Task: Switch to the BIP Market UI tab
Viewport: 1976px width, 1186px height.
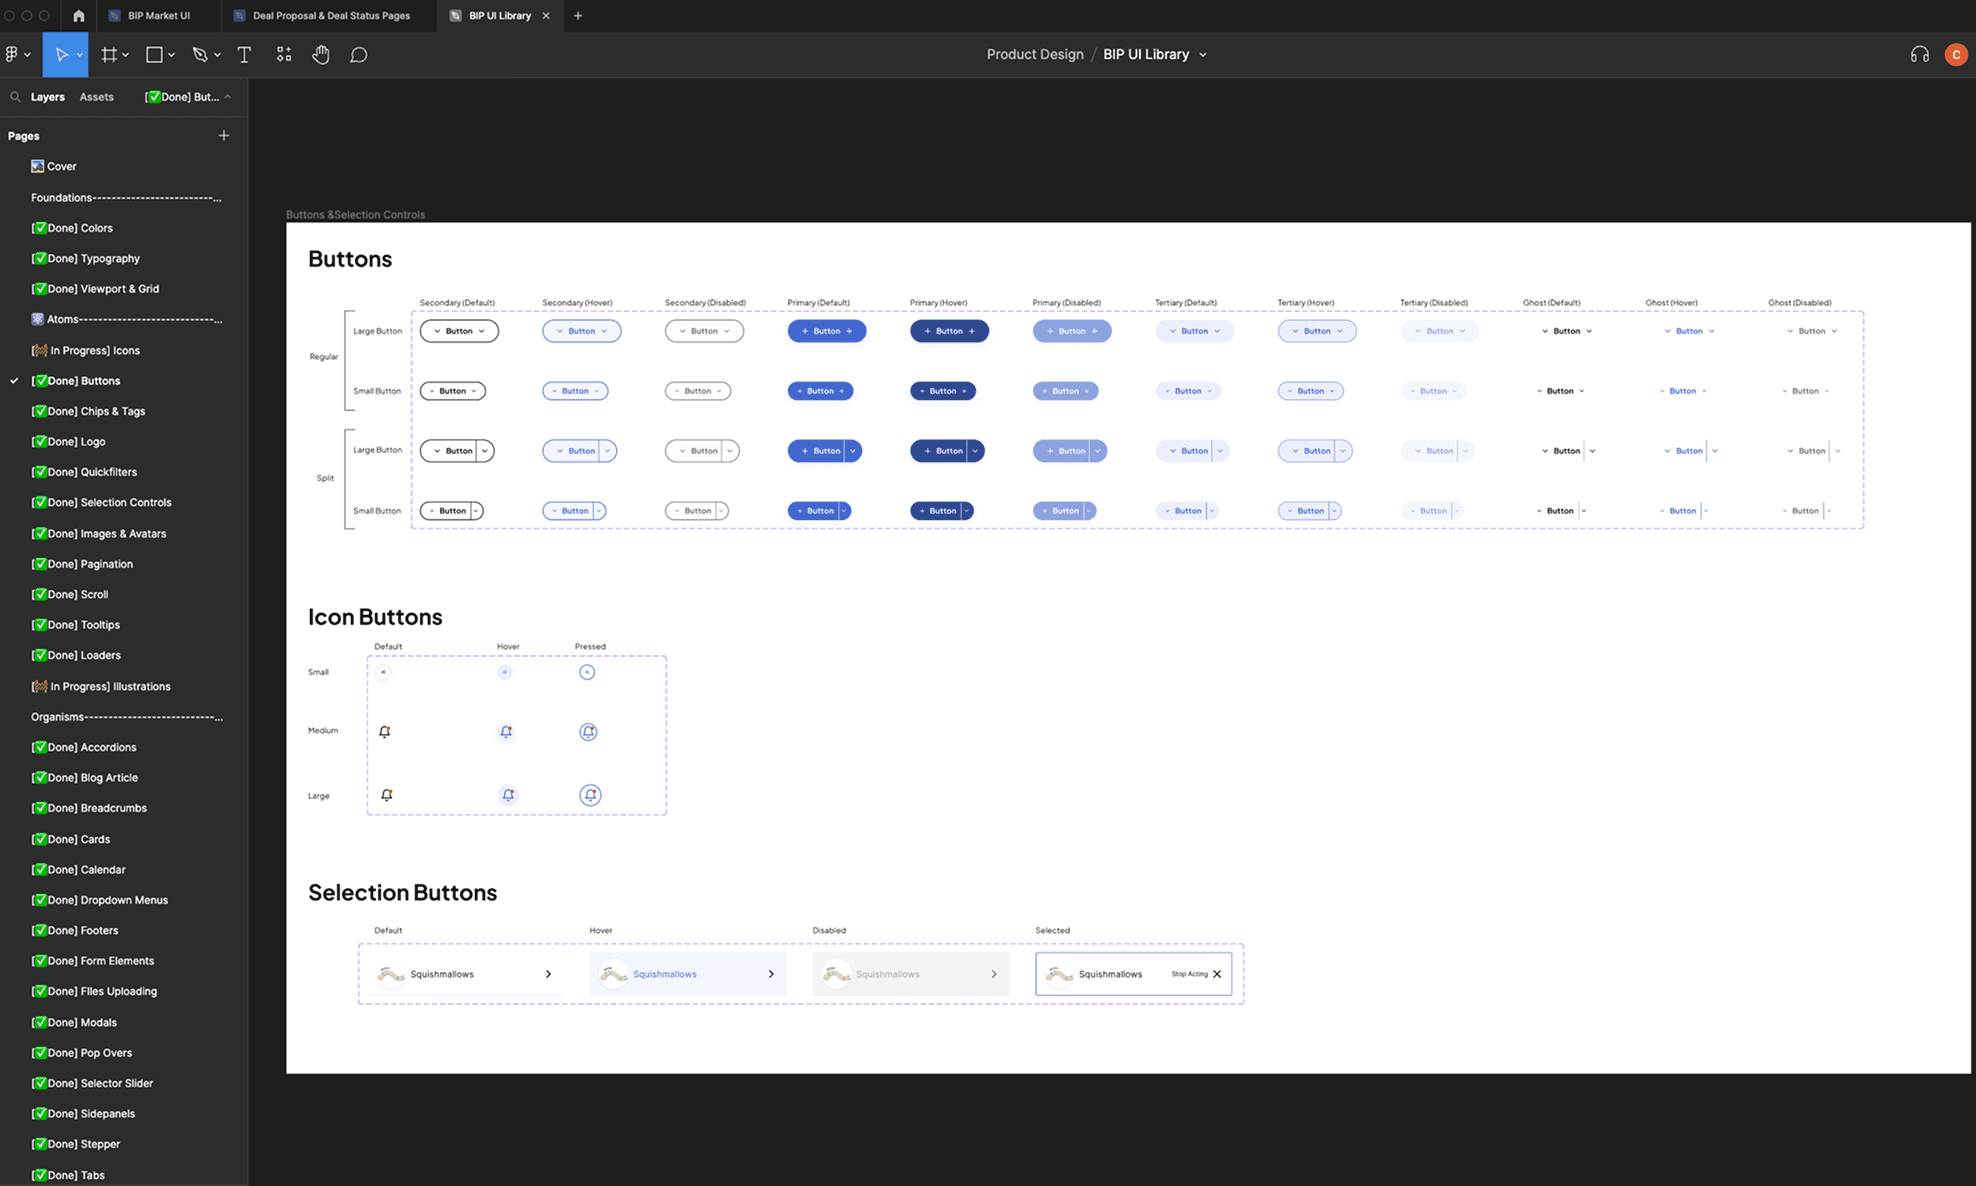Action: pyautogui.click(x=158, y=16)
